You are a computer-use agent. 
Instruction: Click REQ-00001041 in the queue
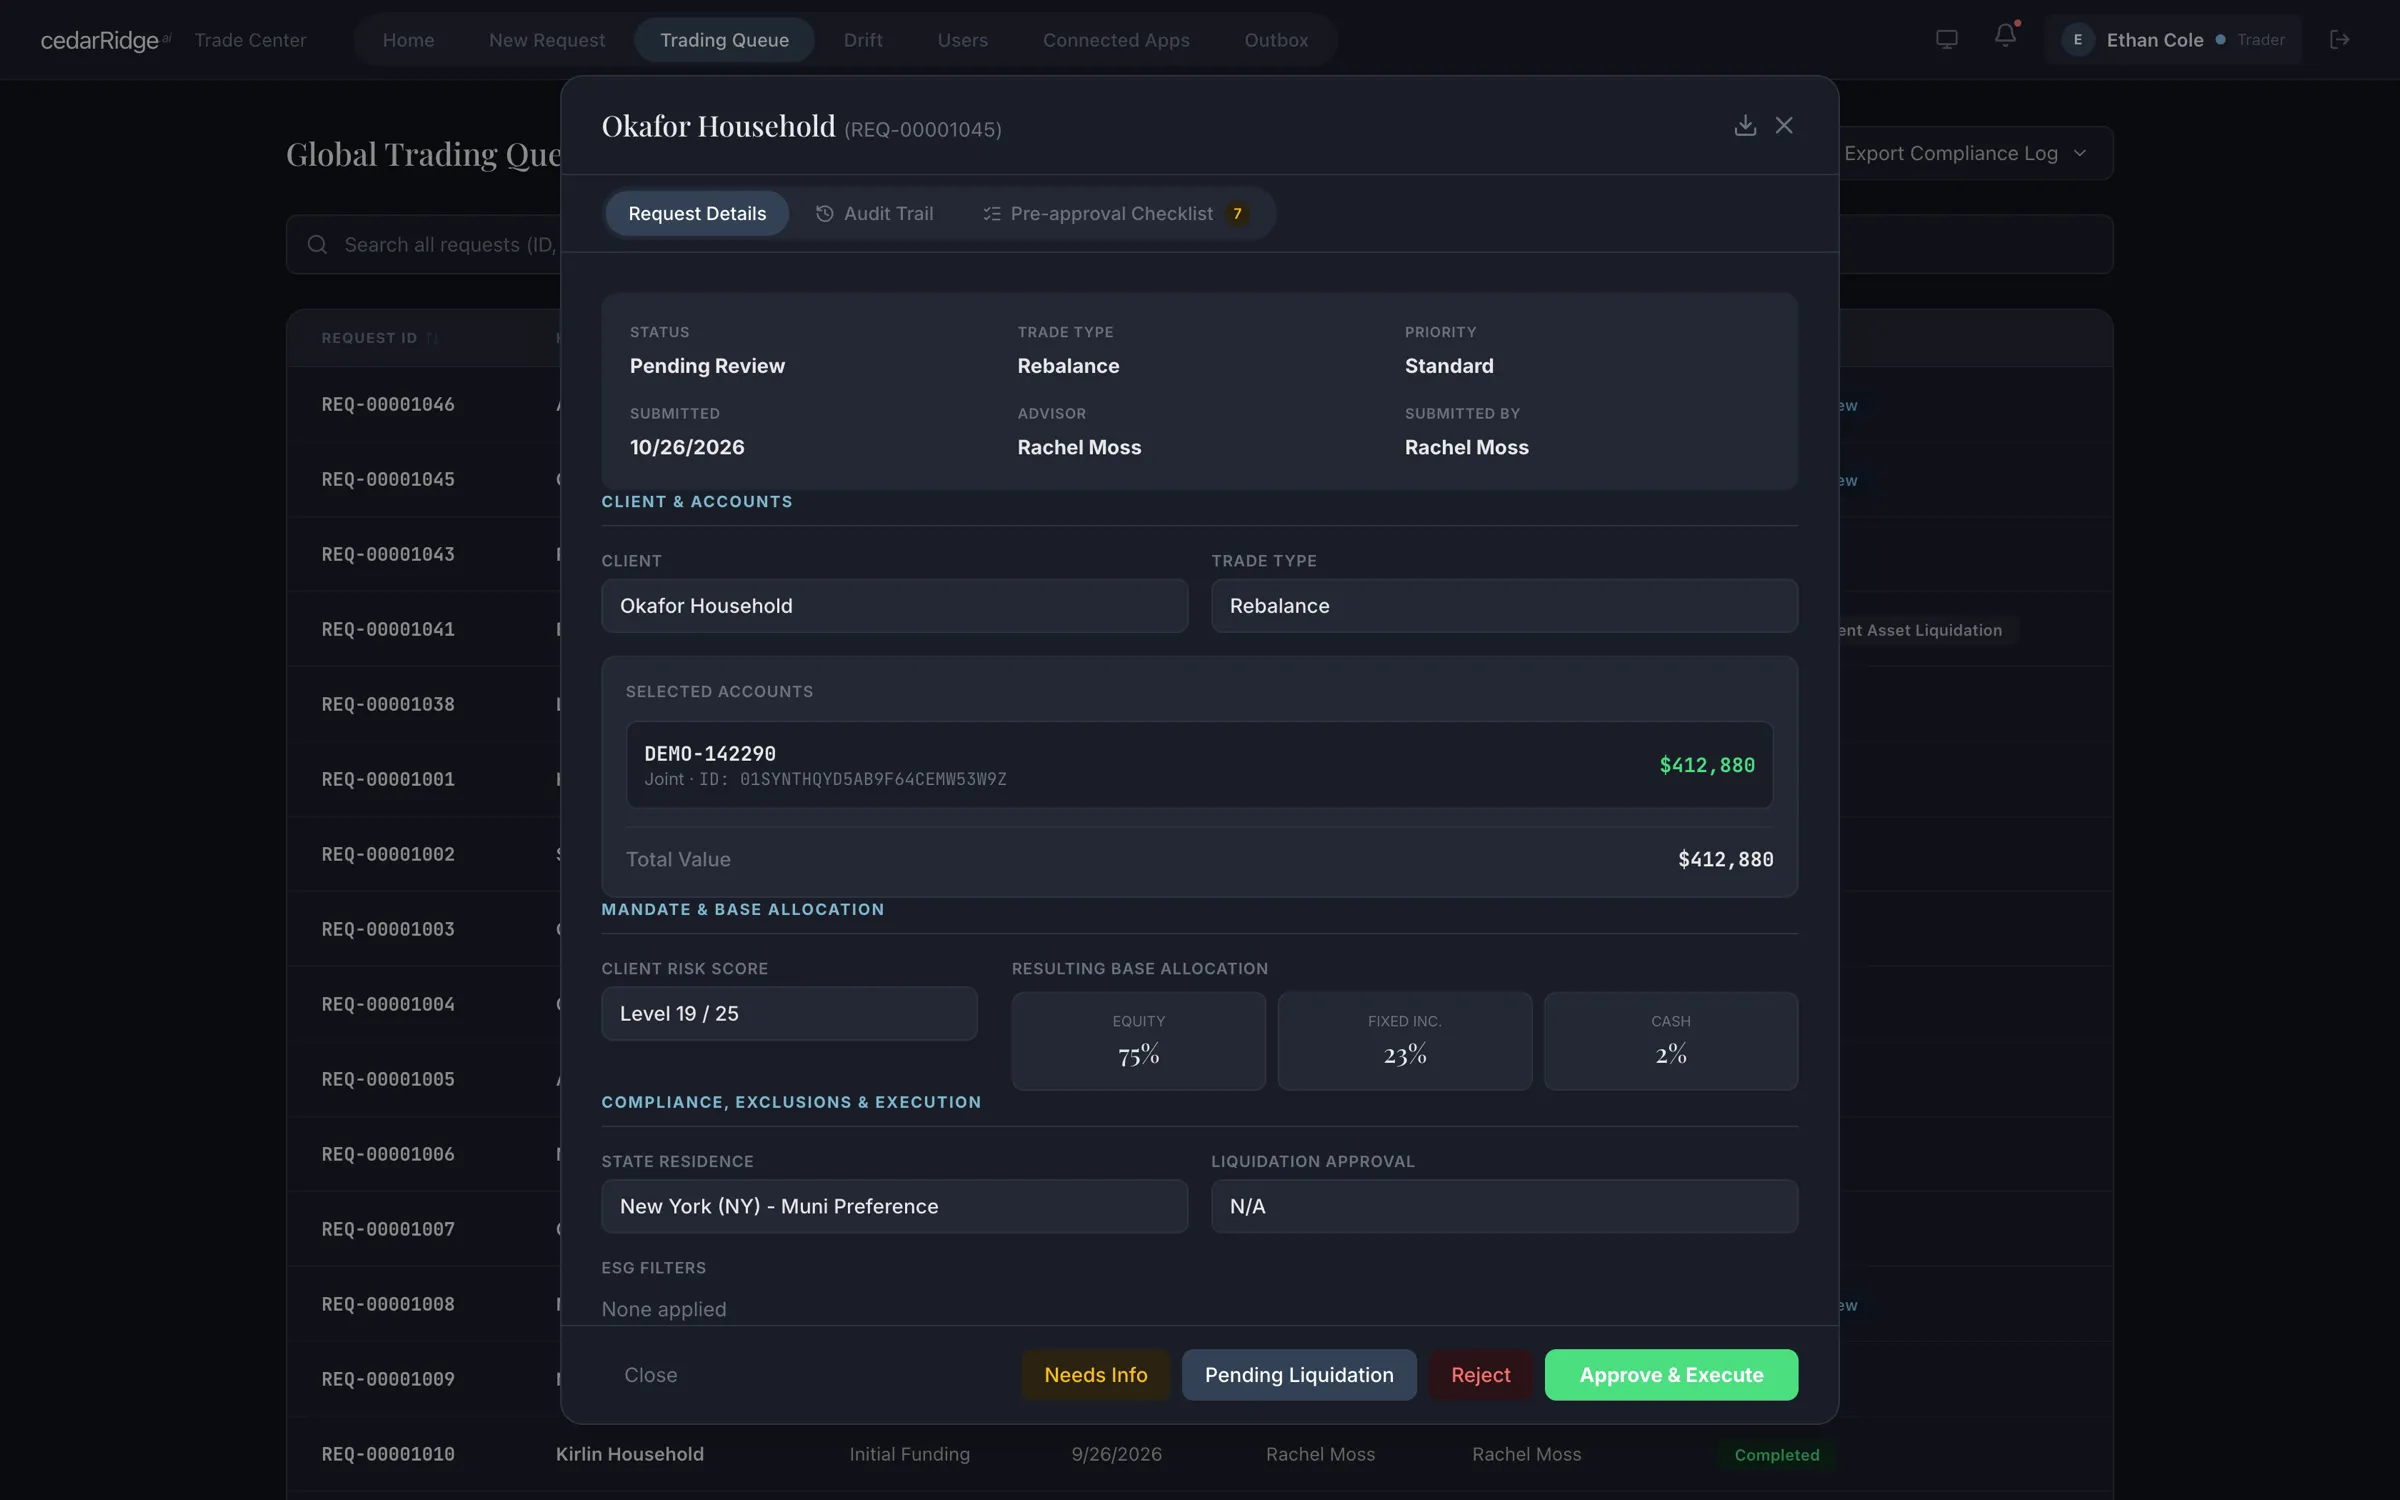coord(388,629)
